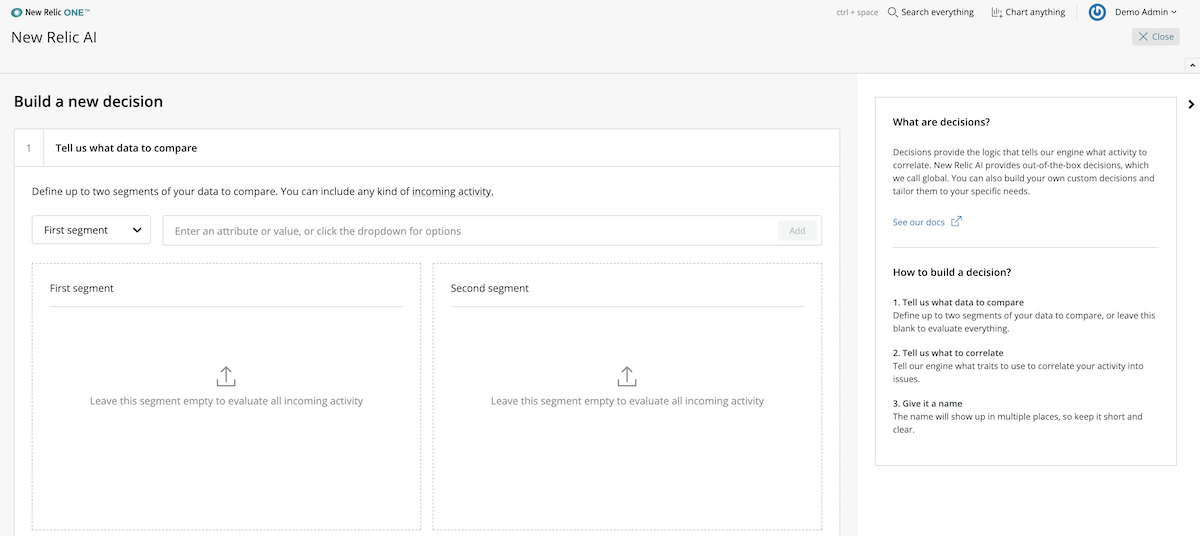Select the step 1 Tell us what data to compare header
The height and width of the screenshot is (536, 1200).
tap(427, 148)
